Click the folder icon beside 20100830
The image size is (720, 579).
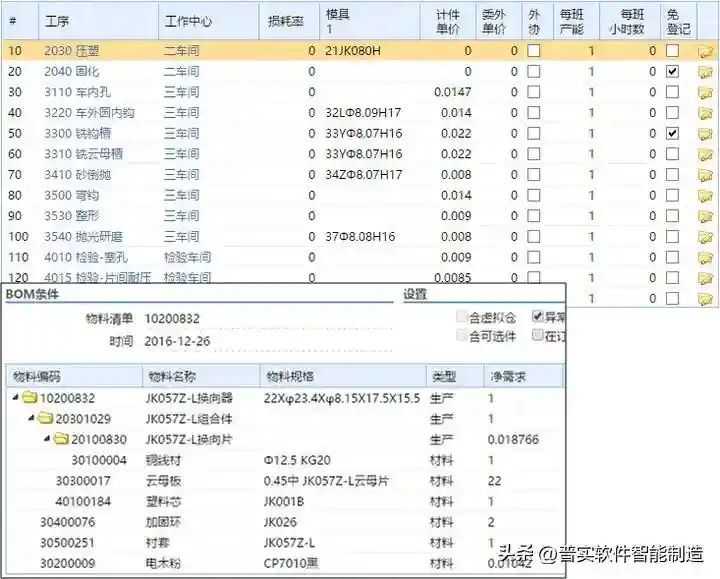(60, 440)
